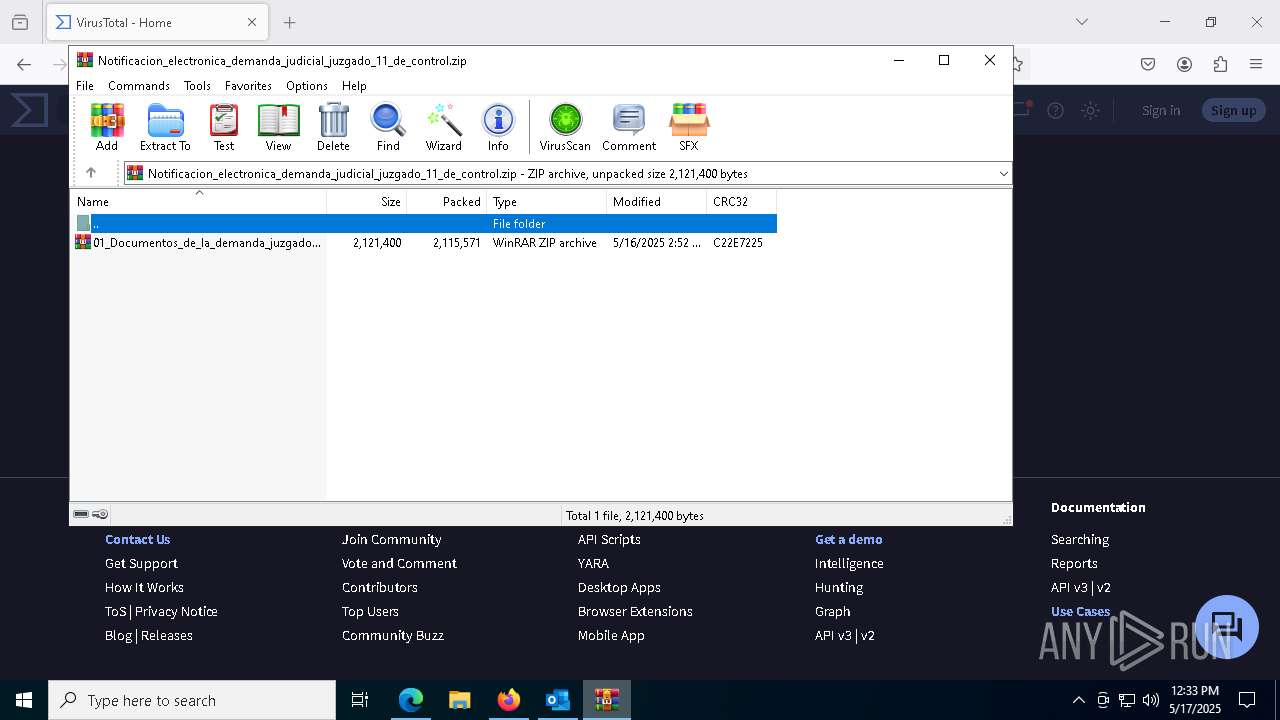Click WinRAR taskbar icon

coord(607,700)
